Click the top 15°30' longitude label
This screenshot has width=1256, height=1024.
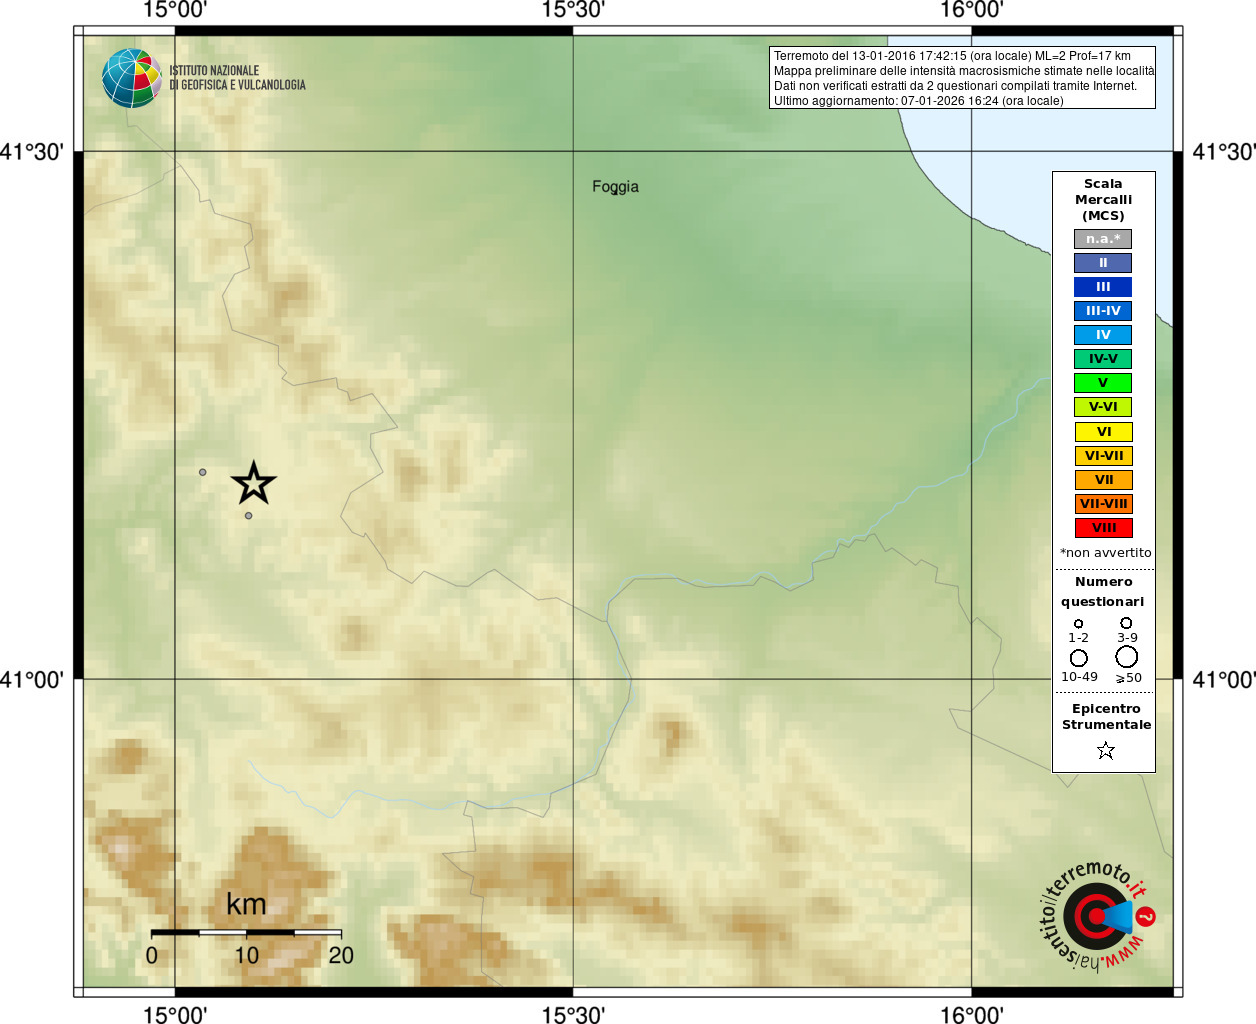pos(573,10)
